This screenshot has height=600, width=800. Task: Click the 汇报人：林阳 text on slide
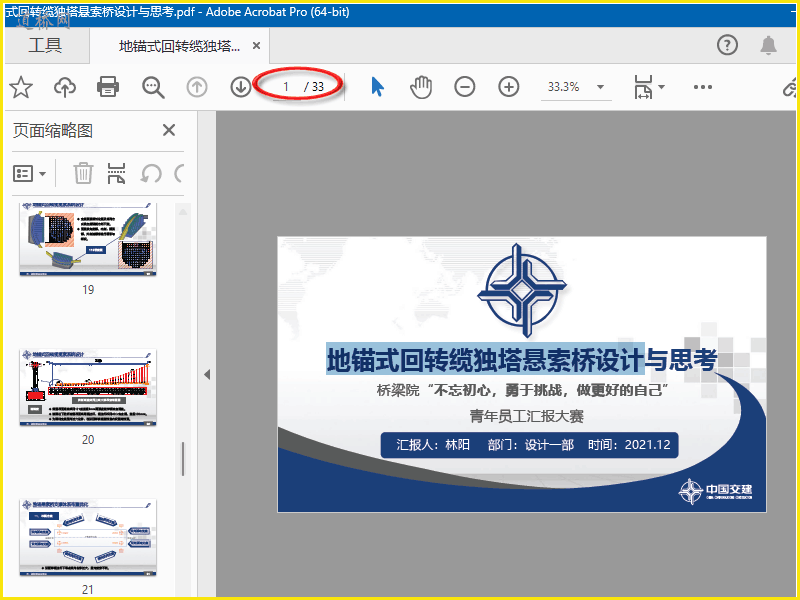[433, 445]
